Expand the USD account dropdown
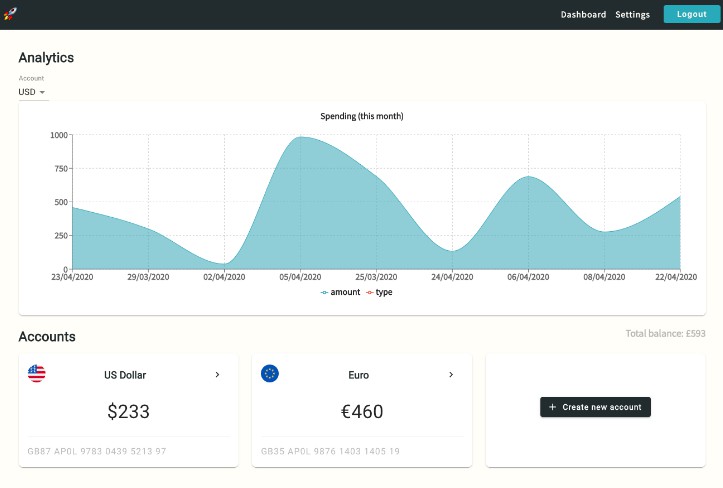The height and width of the screenshot is (488, 723). [x=32, y=92]
